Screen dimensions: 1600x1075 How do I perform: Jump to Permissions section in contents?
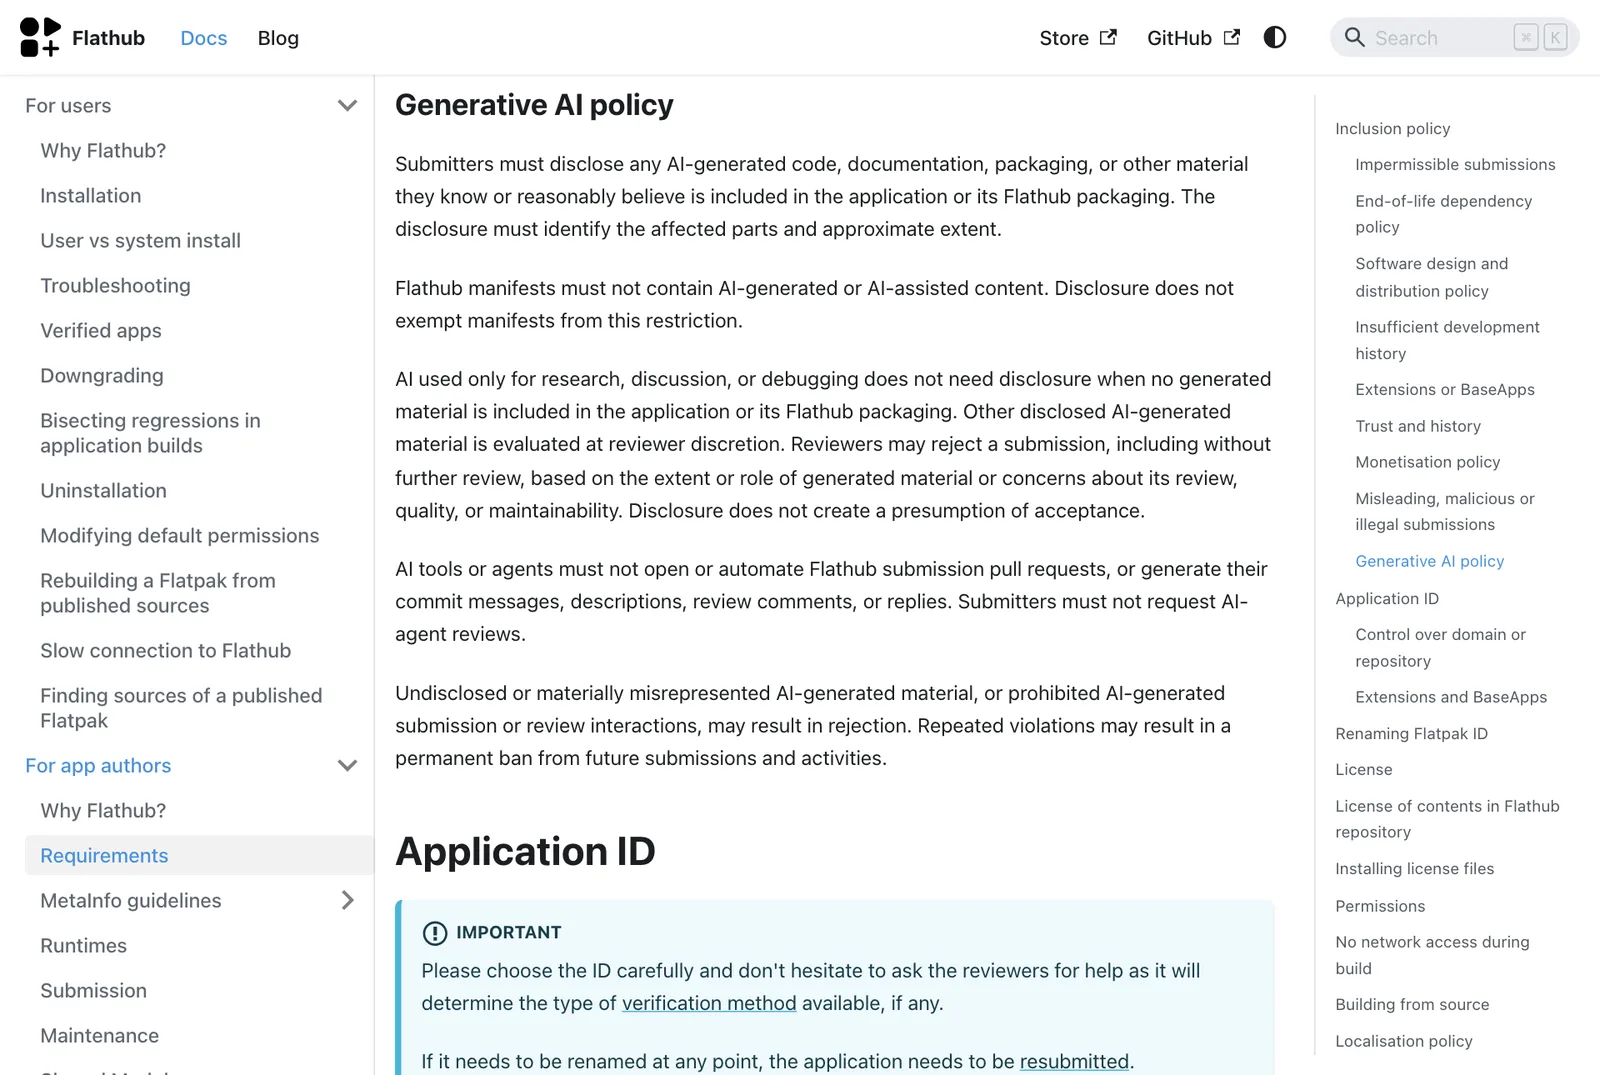(x=1380, y=906)
